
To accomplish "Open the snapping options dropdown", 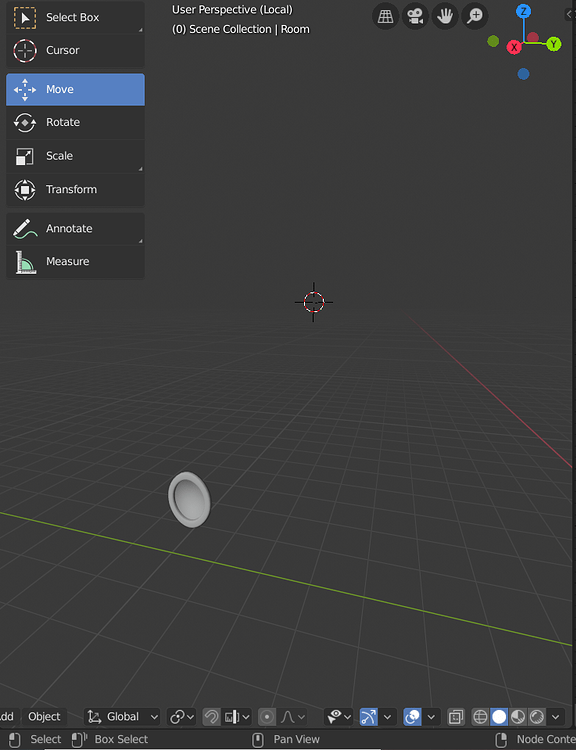I will [237, 717].
